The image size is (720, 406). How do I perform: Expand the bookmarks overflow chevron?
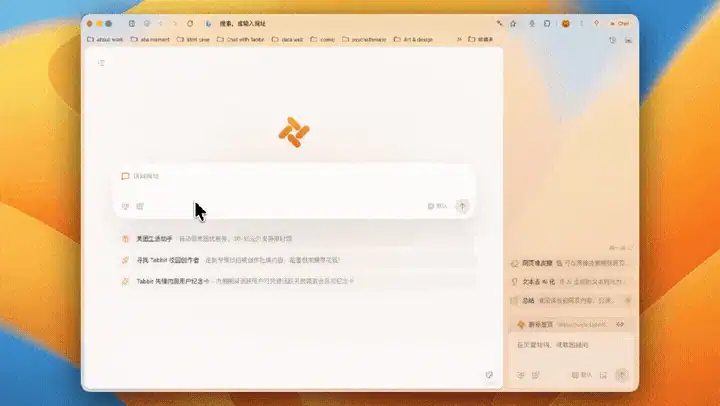tap(459, 39)
